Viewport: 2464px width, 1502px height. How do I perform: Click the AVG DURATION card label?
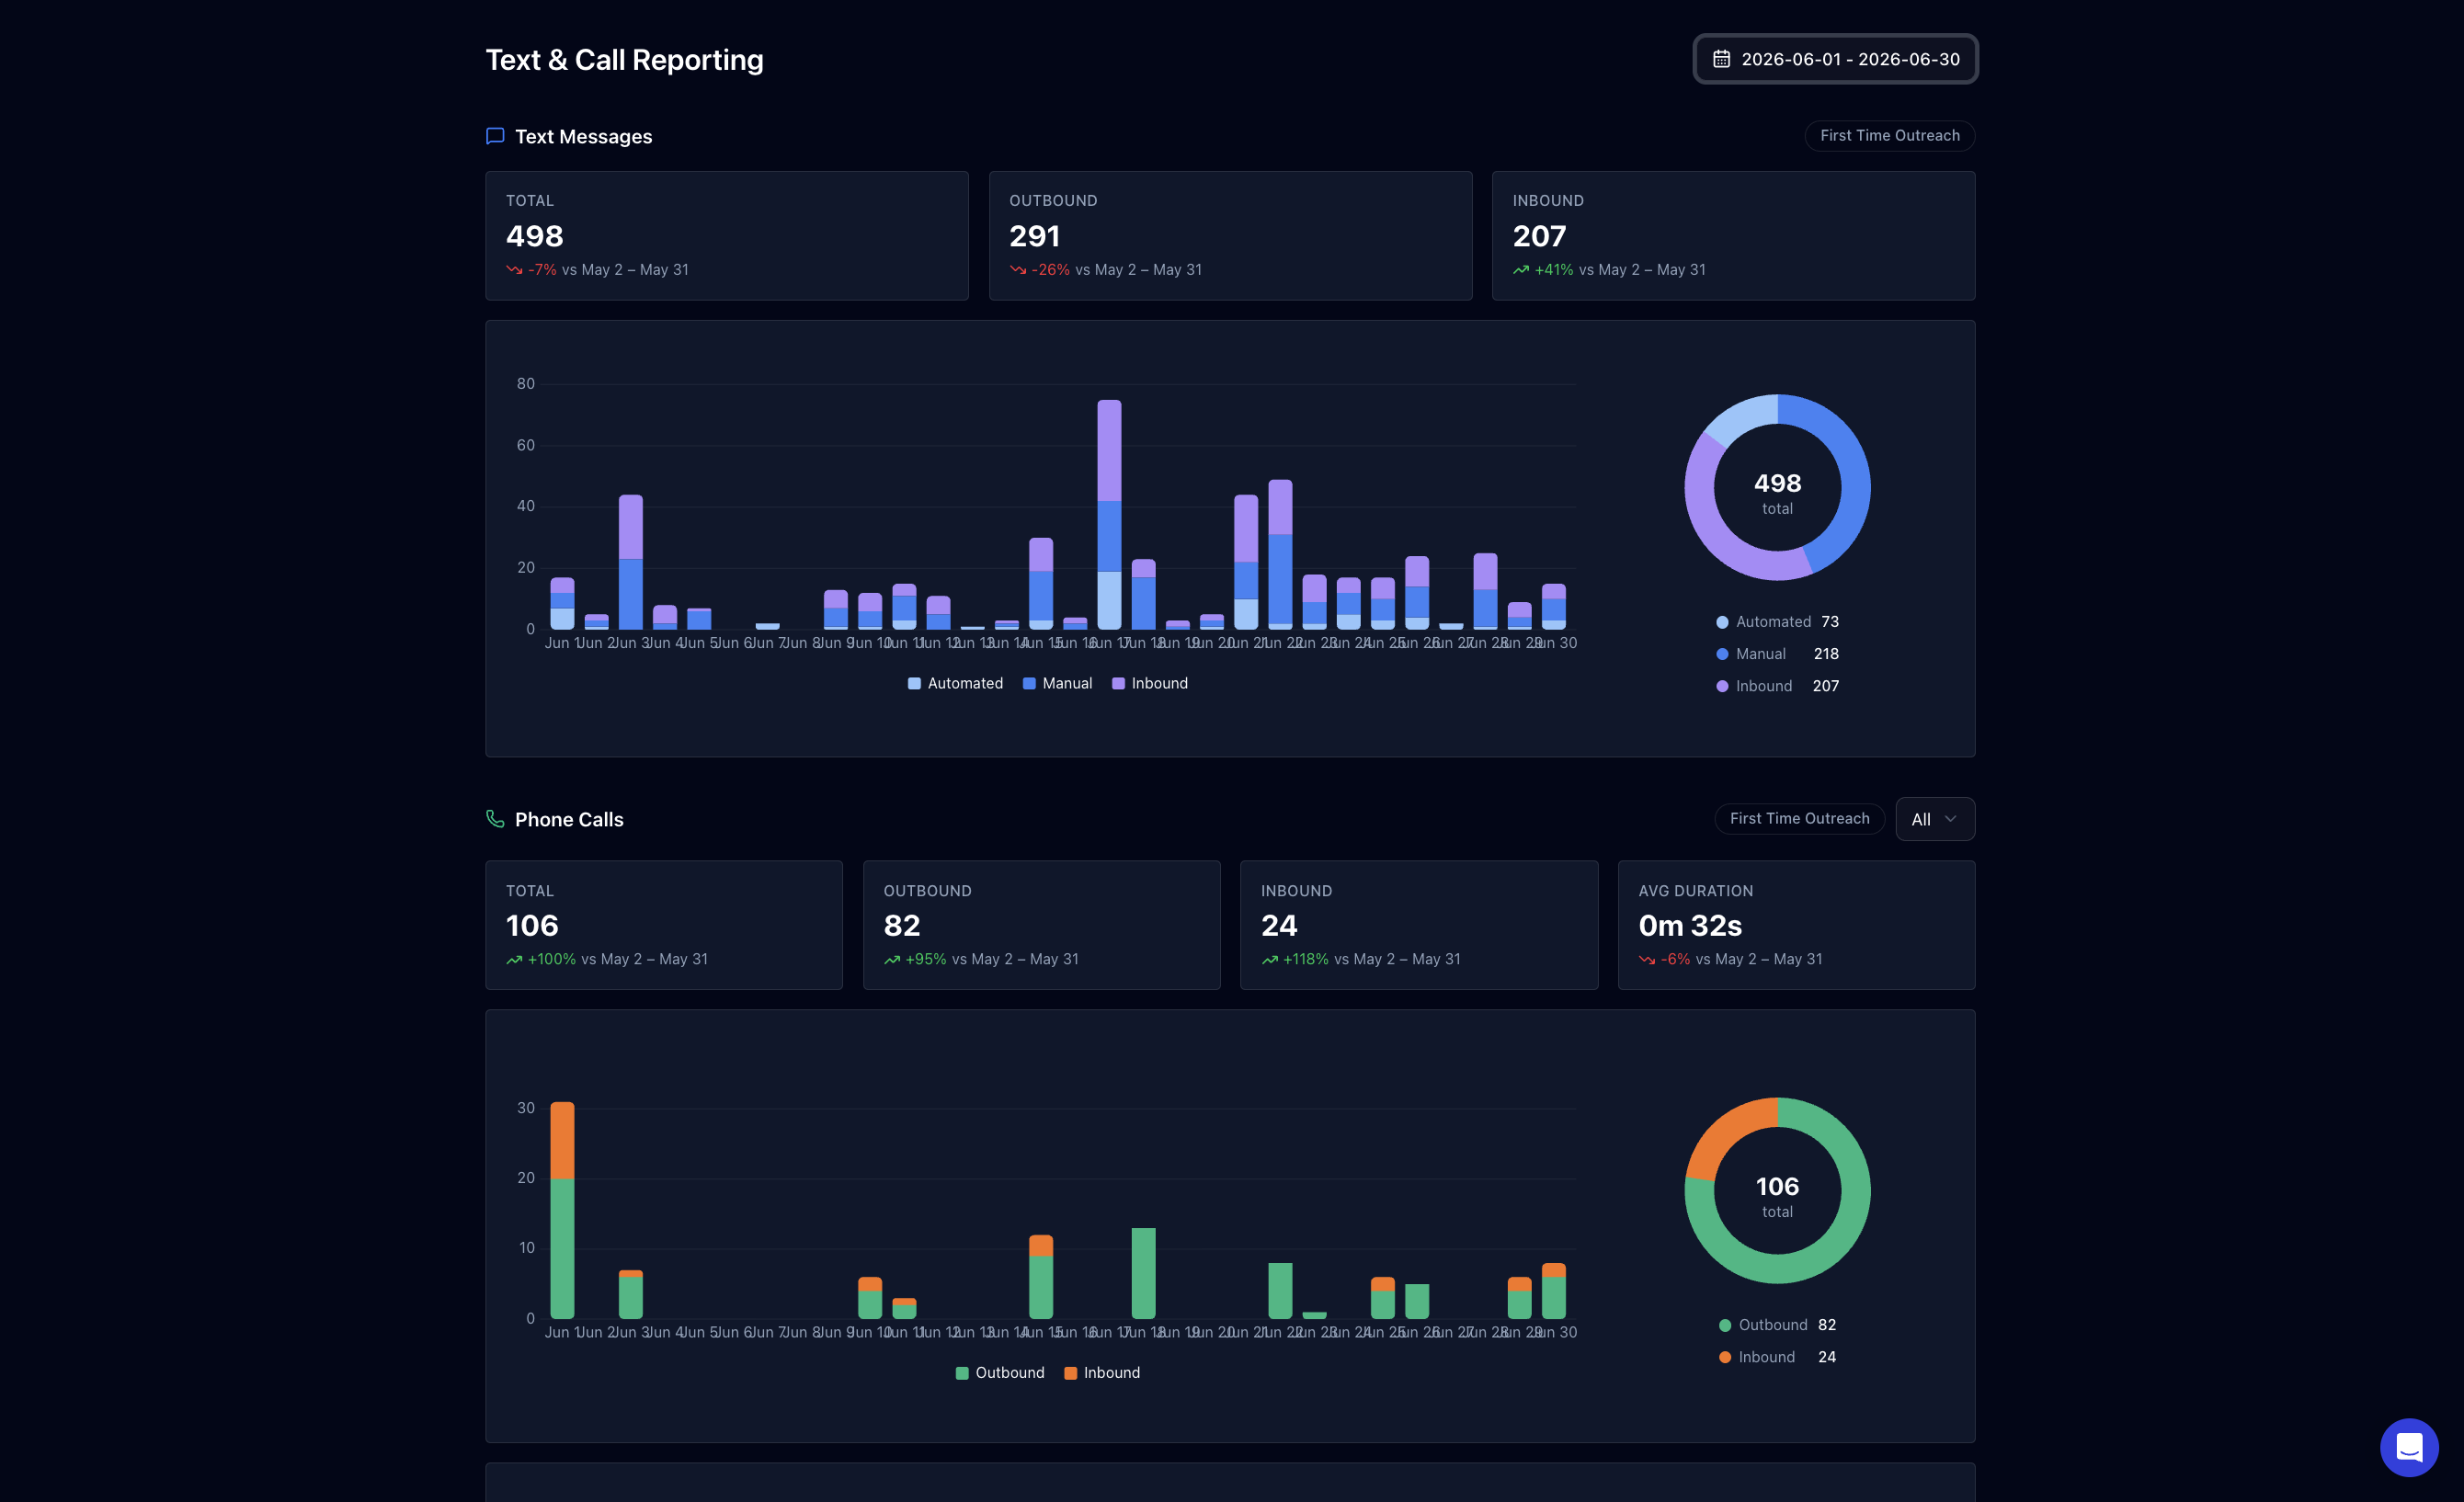(x=1696, y=891)
